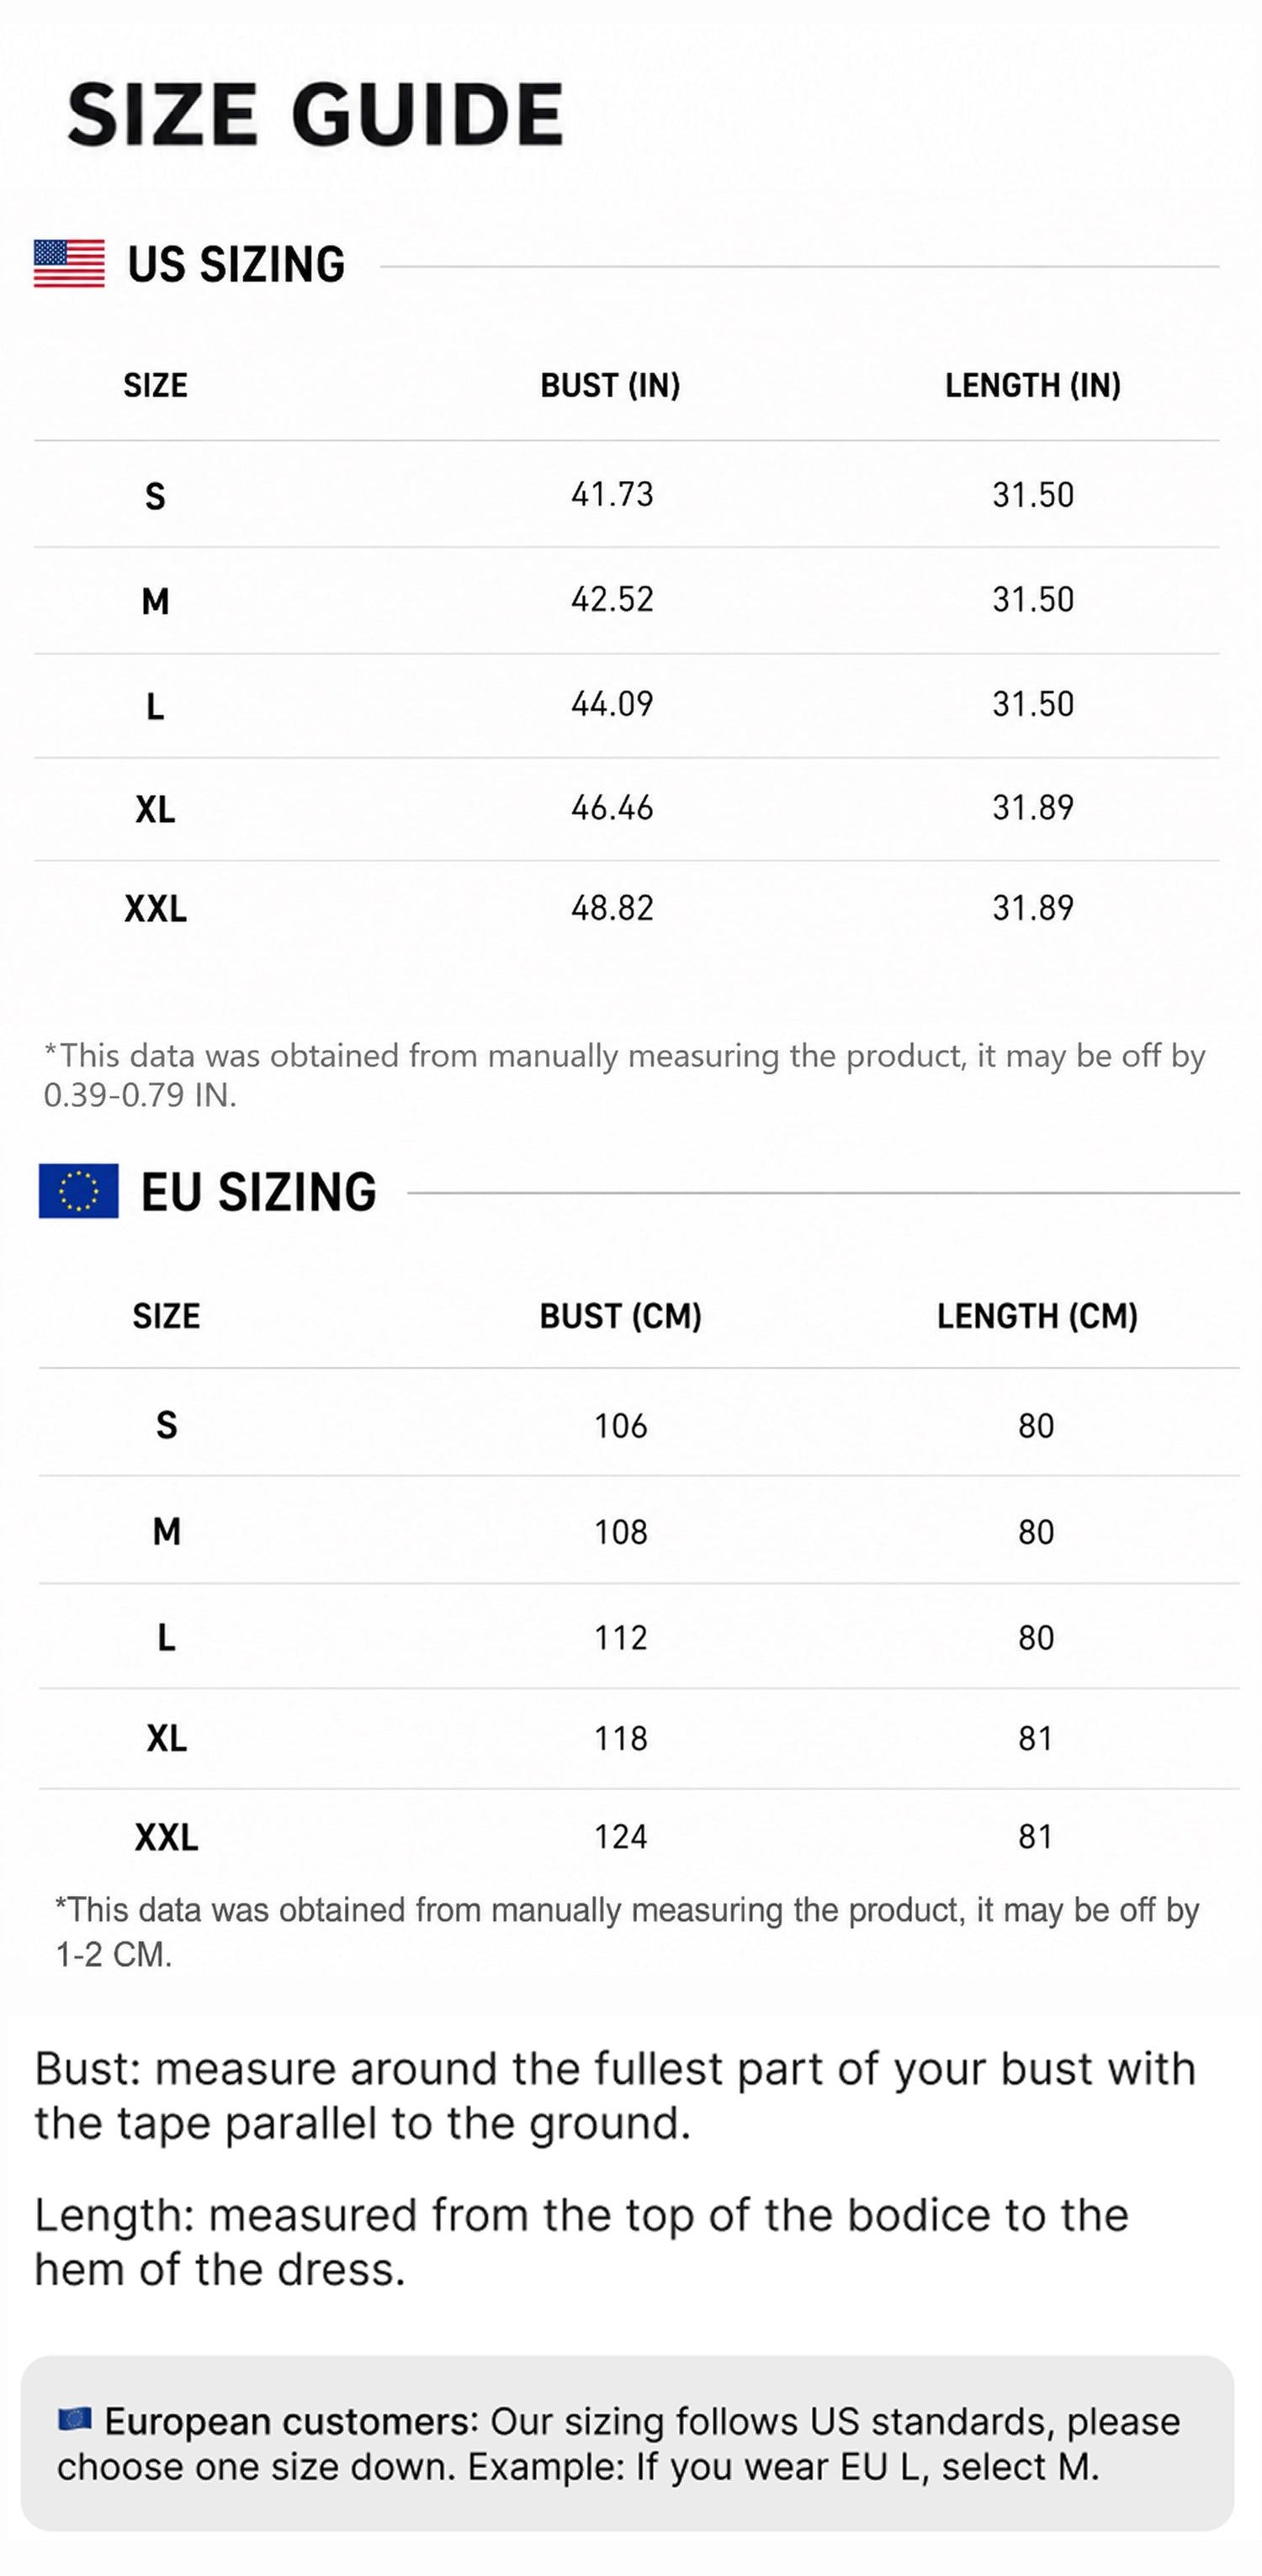Click the EU flag icon beside EU SIZING
1262x2576 pixels.
(78, 1191)
